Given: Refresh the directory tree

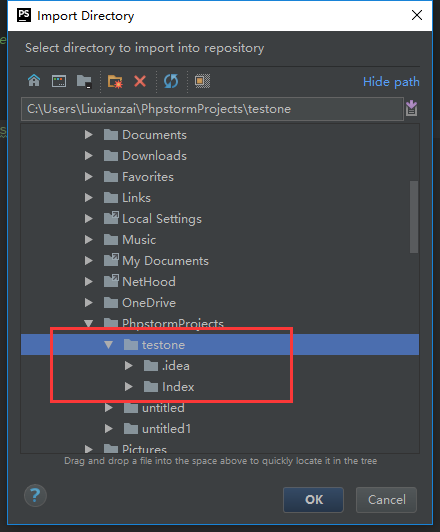Looking at the screenshot, I should pos(171,81).
